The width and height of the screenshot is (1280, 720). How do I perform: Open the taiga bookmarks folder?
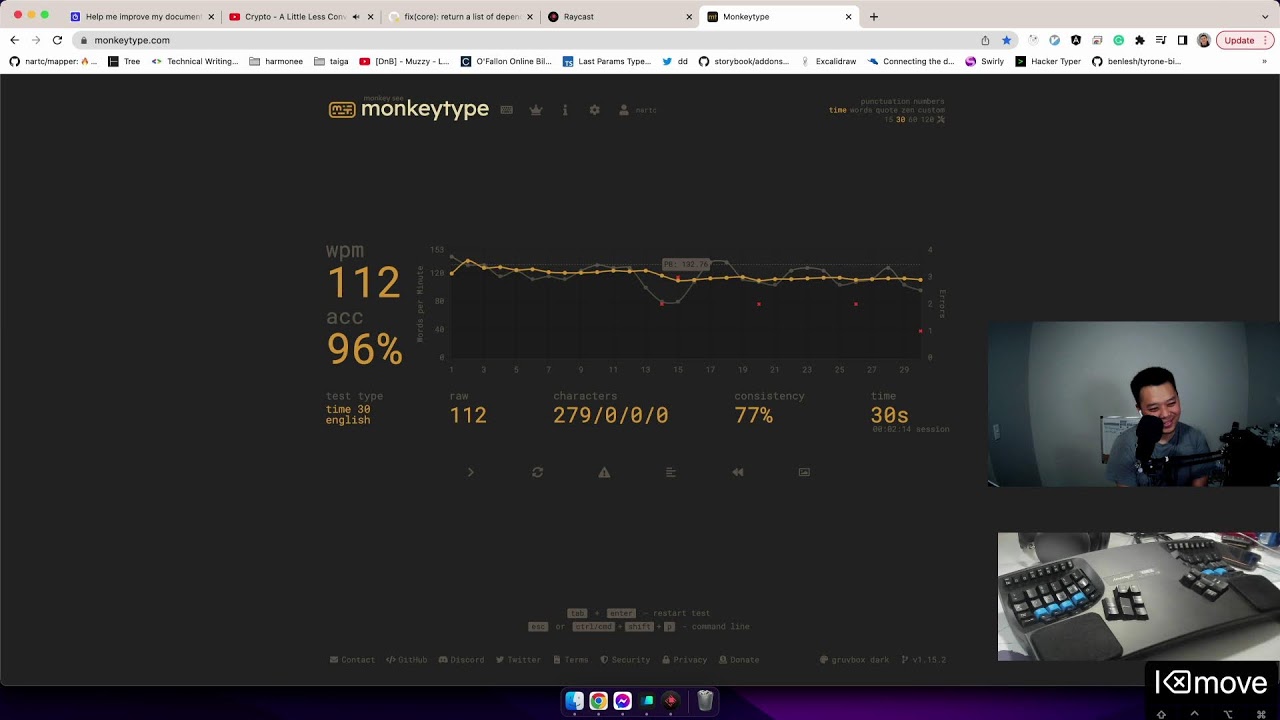[x=331, y=61]
